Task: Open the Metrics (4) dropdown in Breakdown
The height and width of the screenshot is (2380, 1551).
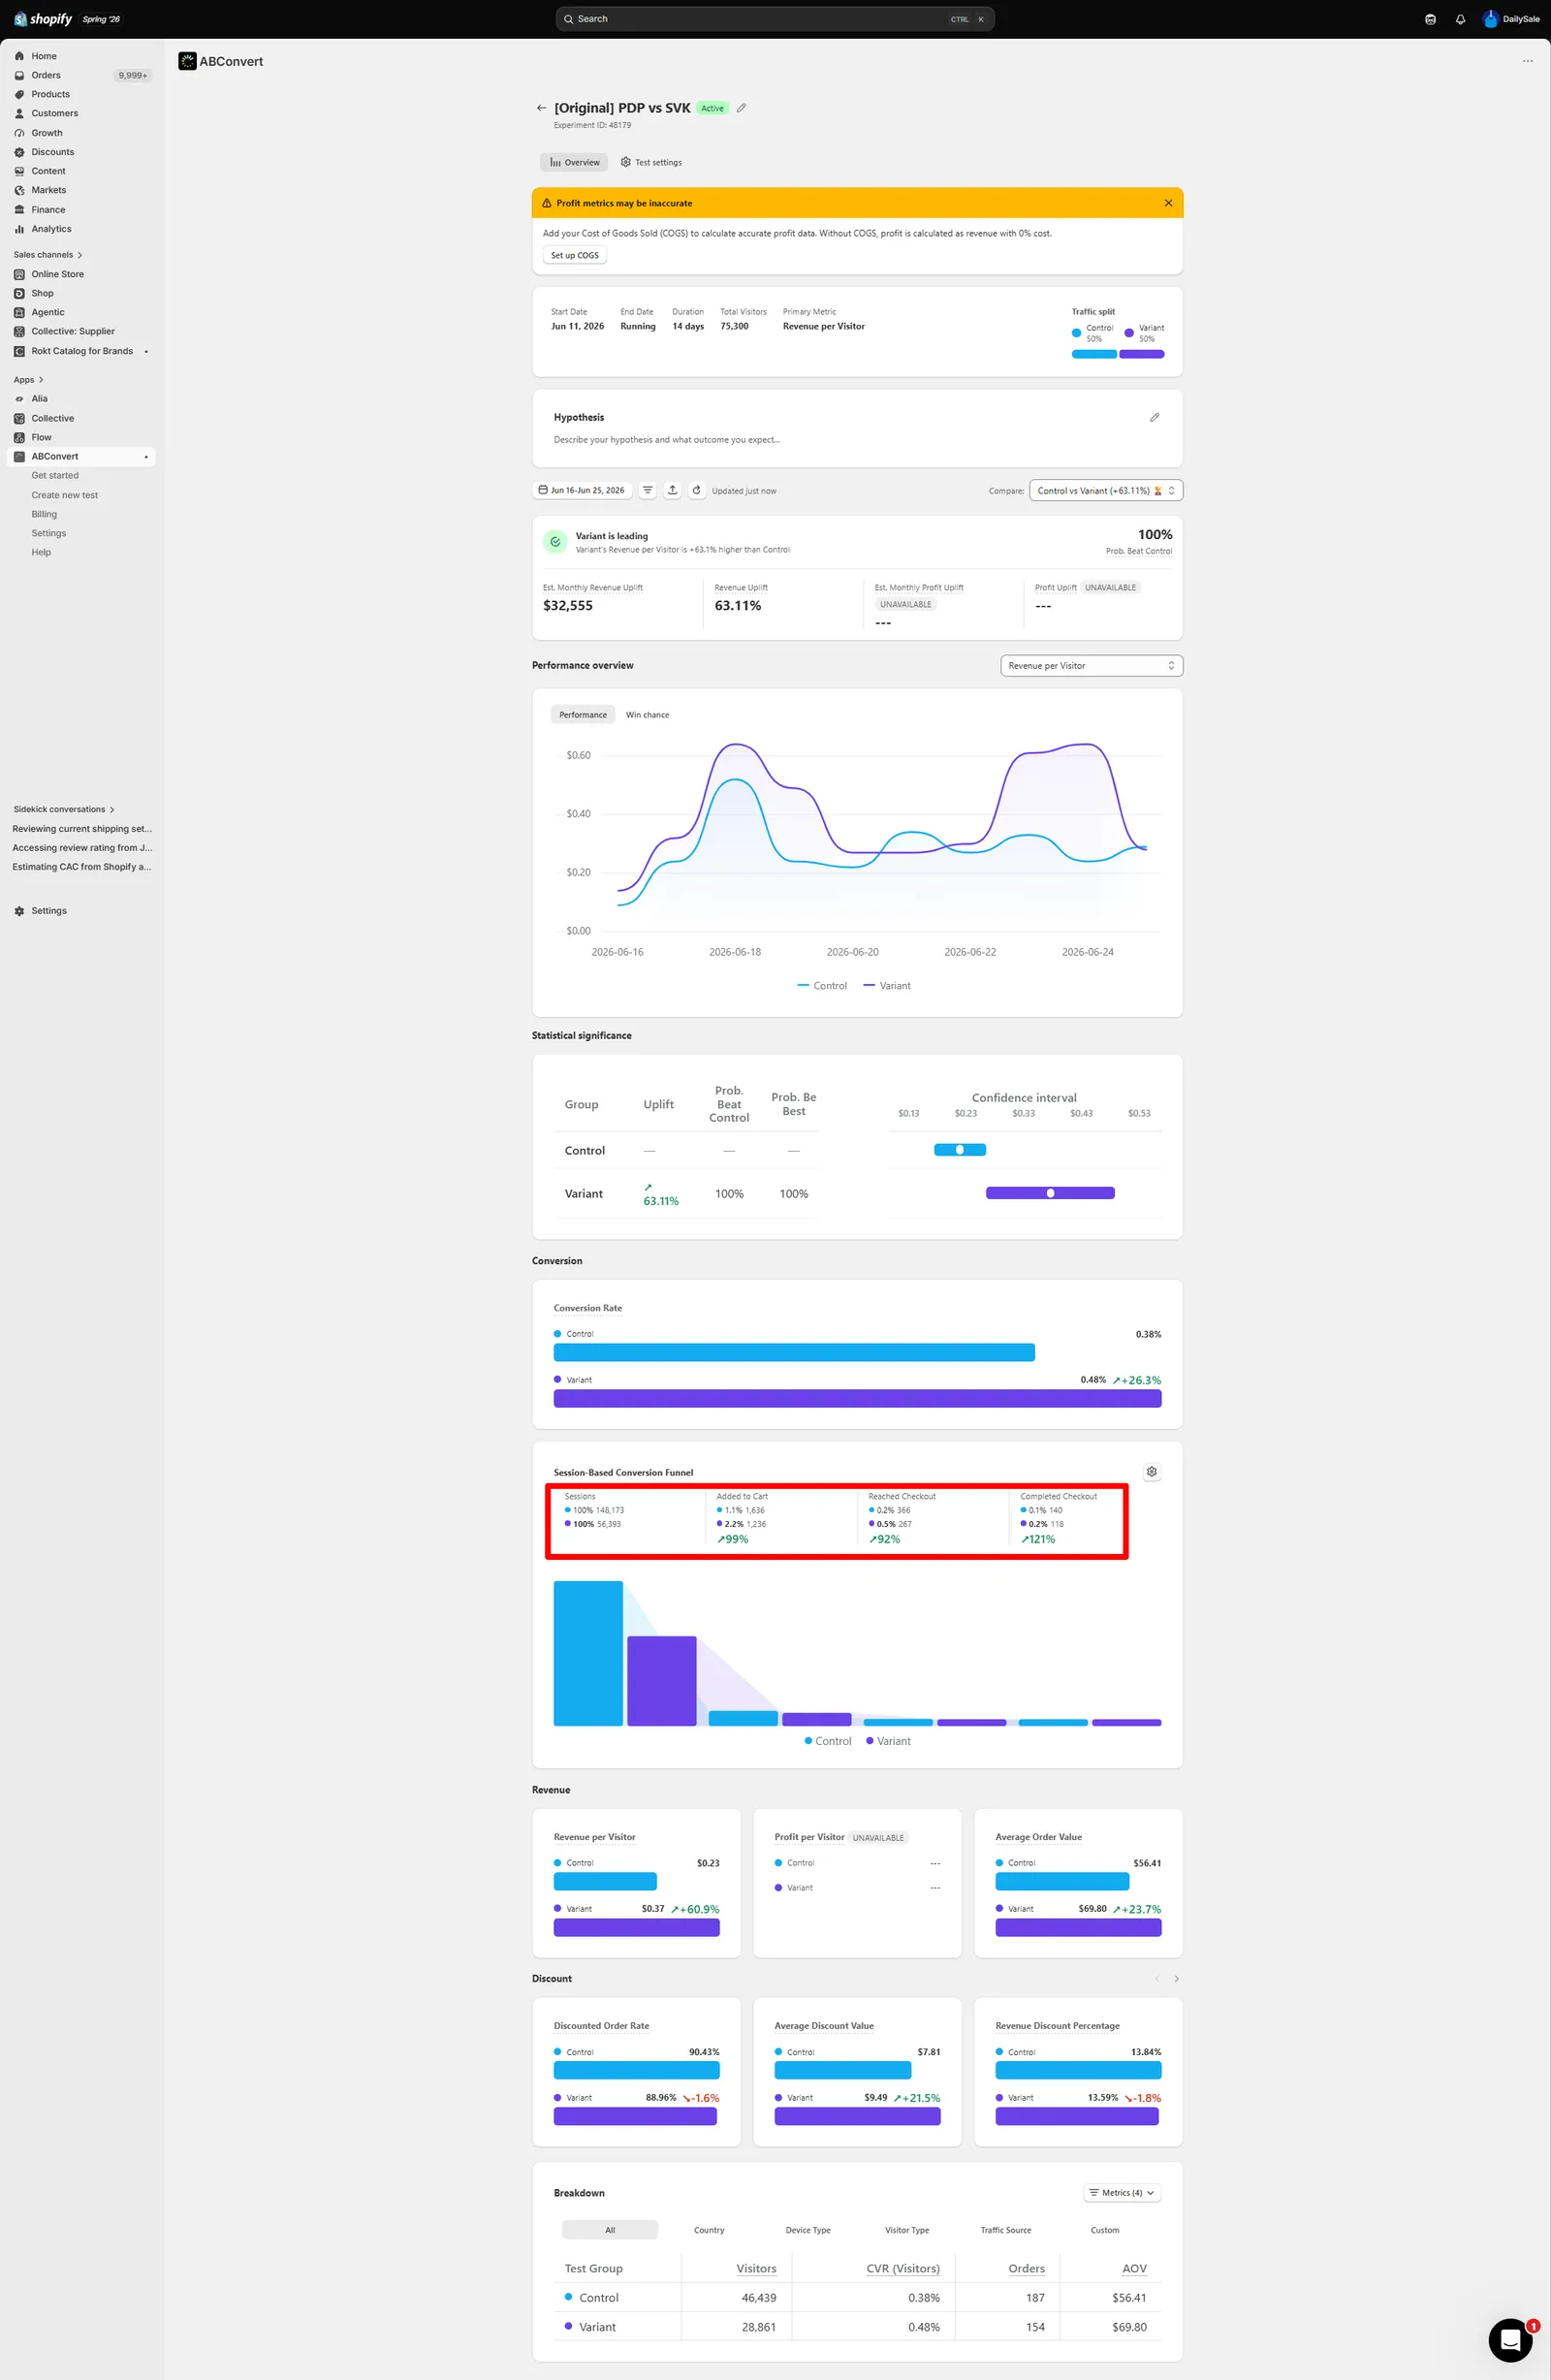Action: (1122, 2192)
